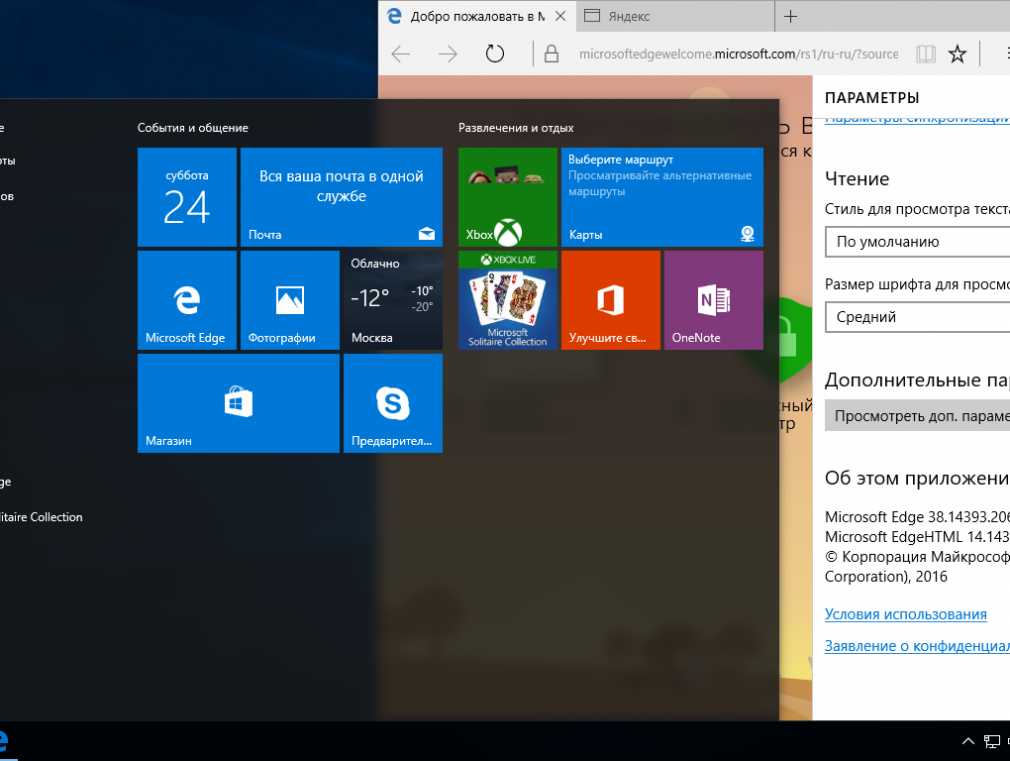This screenshot has width=1010, height=761.
Task: Open Заявление о конфиденциальности link
Action: click(x=917, y=646)
